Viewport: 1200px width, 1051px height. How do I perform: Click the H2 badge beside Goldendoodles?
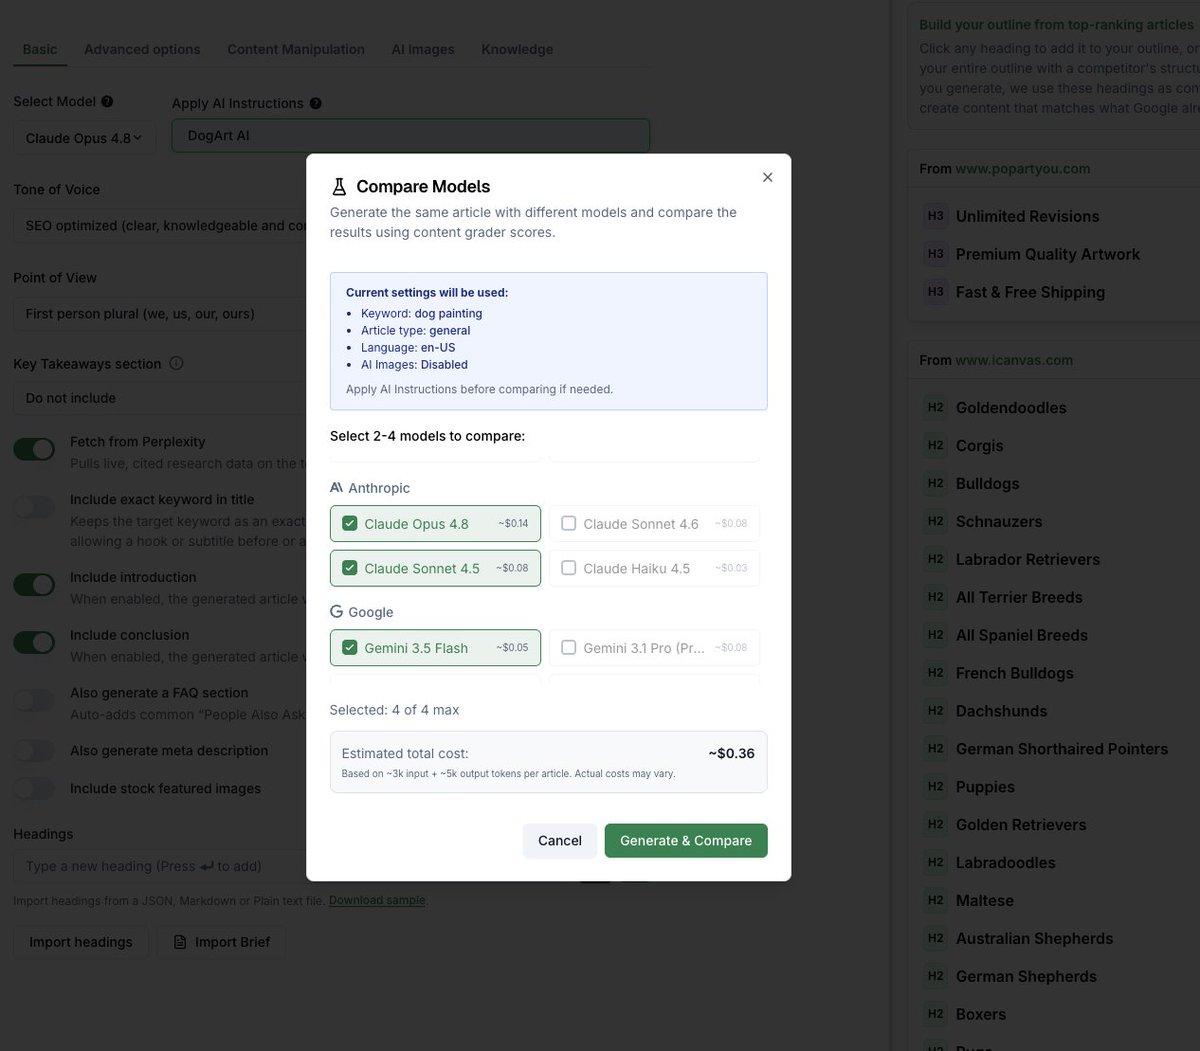pyautogui.click(x=935, y=407)
